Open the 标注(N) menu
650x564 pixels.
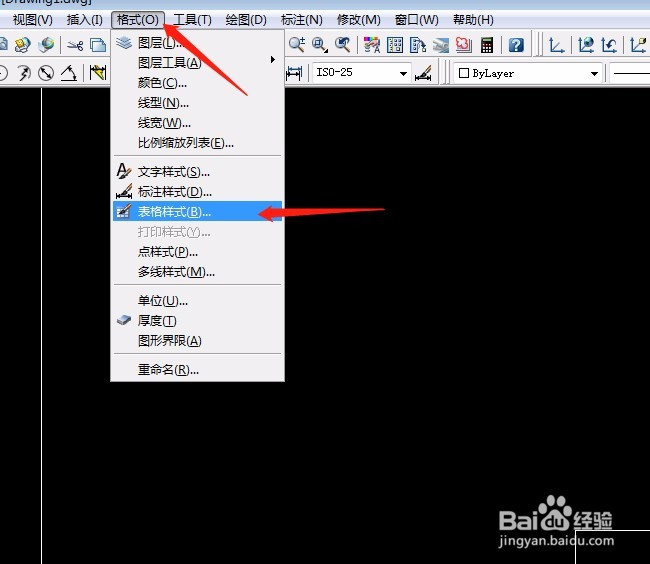[302, 19]
